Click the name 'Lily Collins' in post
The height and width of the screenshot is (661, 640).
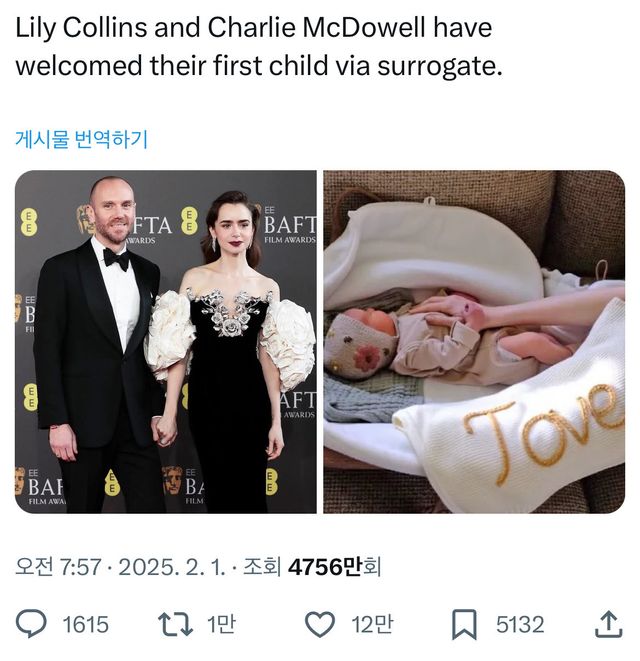(70, 28)
